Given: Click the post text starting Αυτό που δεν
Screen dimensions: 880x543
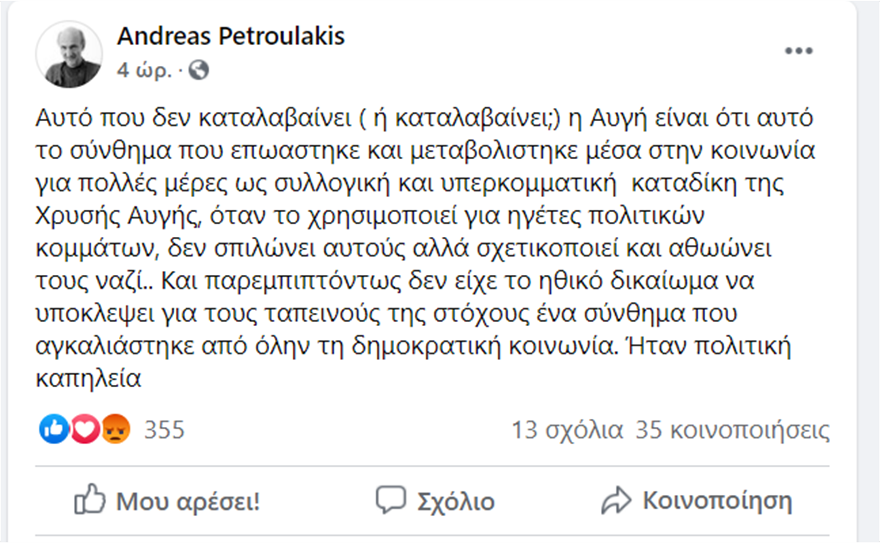Looking at the screenshot, I should [x=425, y=249].
